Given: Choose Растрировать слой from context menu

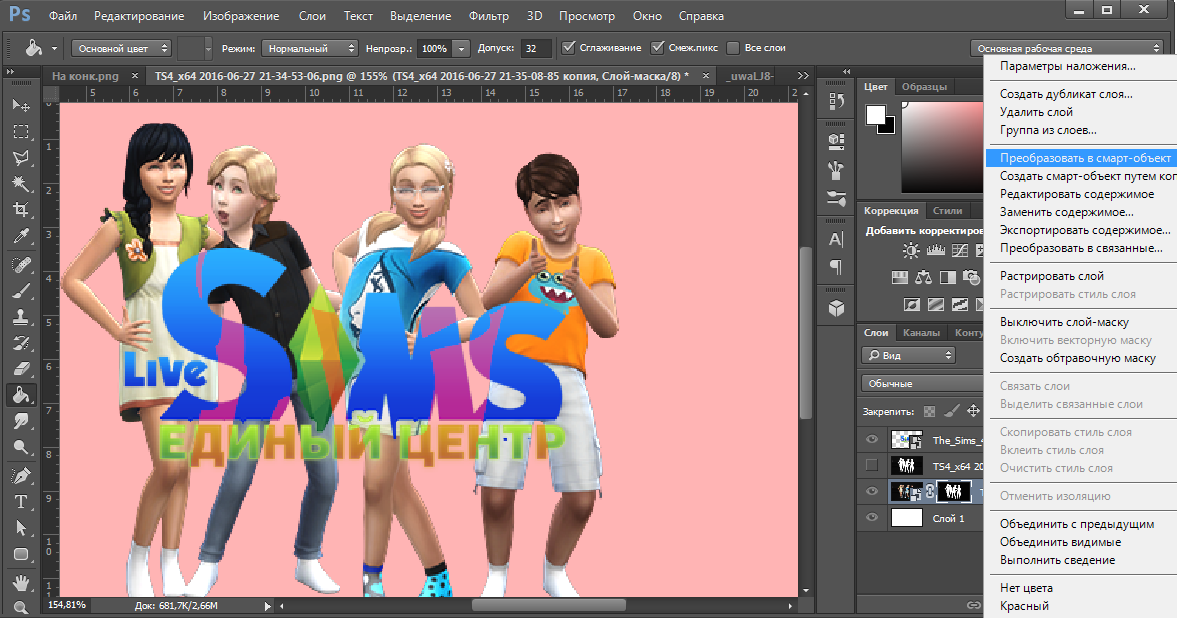Looking at the screenshot, I should pyautogui.click(x=1052, y=276).
